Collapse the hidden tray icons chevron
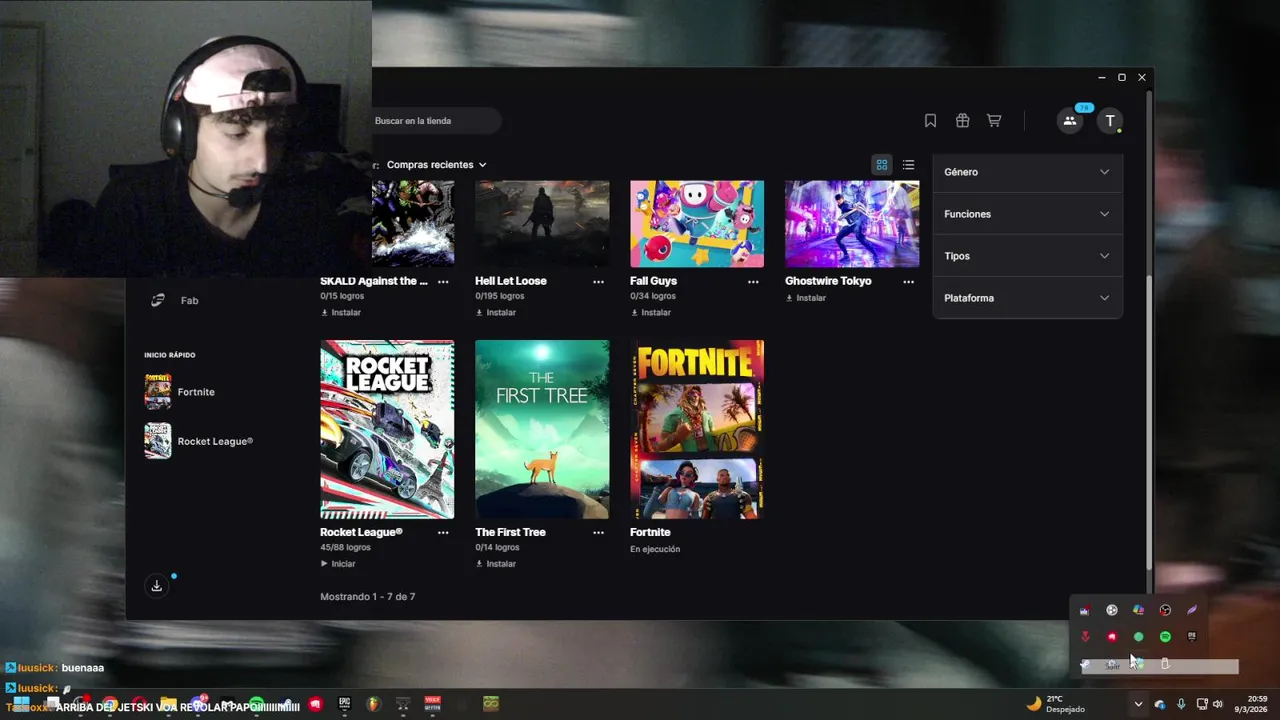The height and width of the screenshot is (720, 1280). pos(1138,705)
